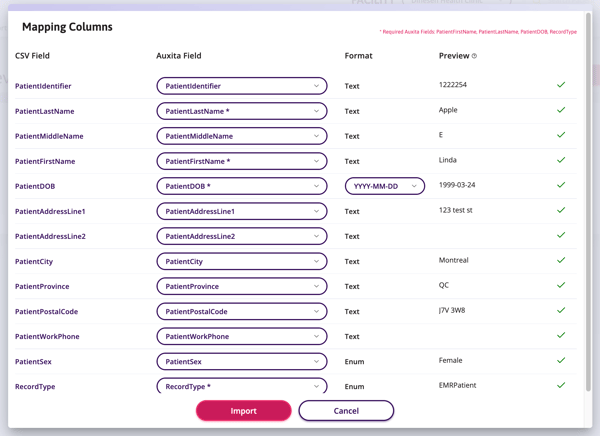Open the PatientWorkPhone Auxita Field dropdown

242,336
